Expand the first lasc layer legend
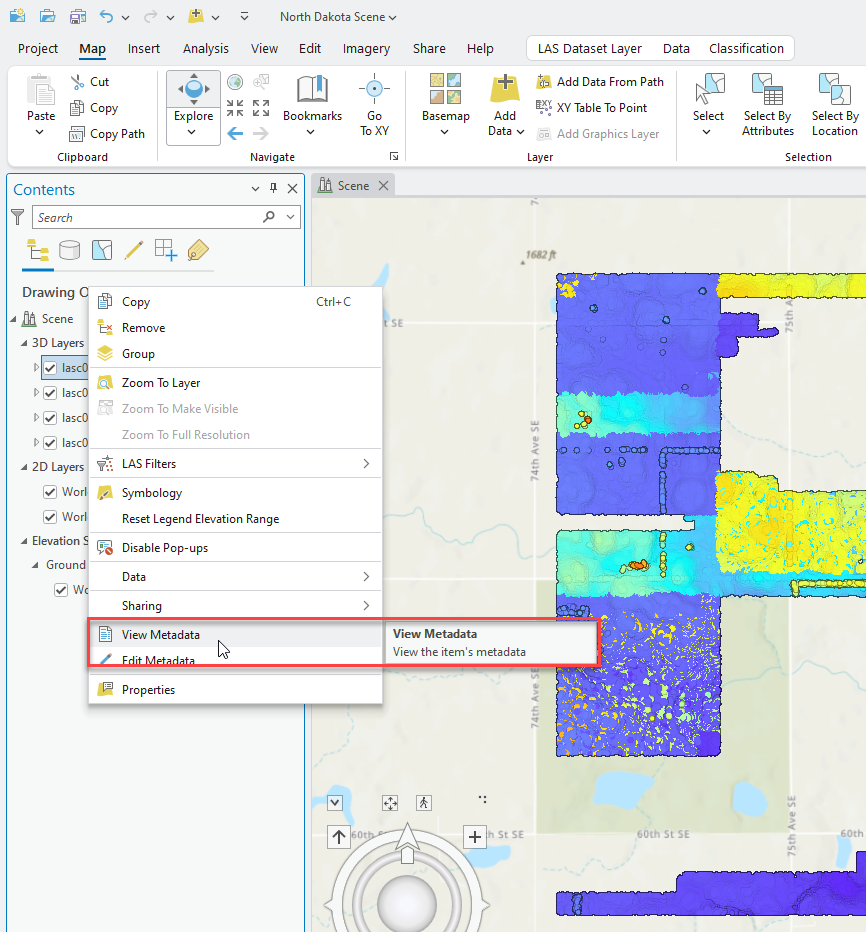Screen dimensions: 866x932 coord(35,366)
